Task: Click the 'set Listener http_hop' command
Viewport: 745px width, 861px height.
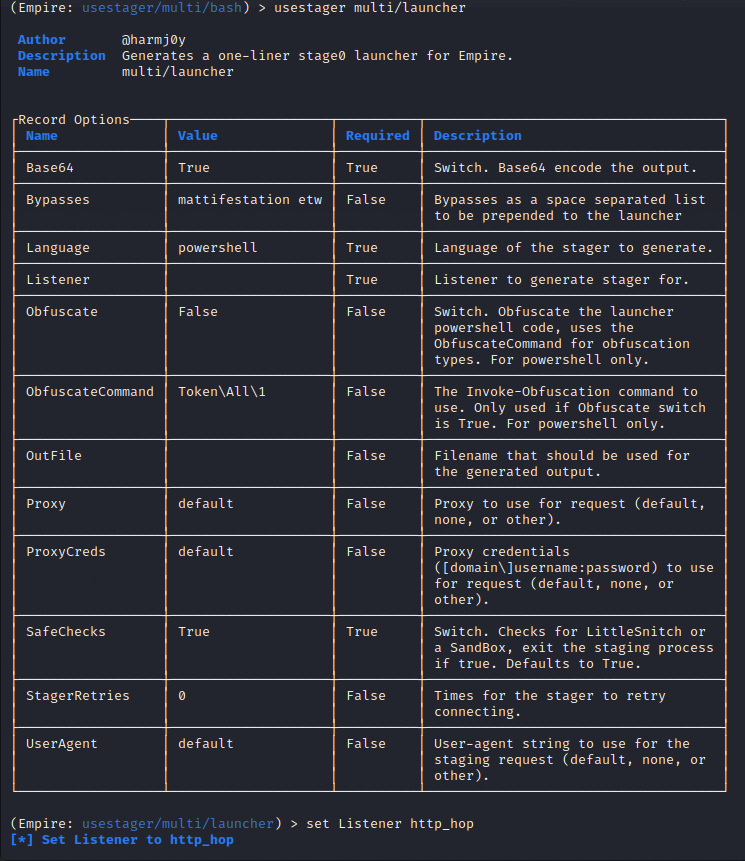Action: [390, 824]
